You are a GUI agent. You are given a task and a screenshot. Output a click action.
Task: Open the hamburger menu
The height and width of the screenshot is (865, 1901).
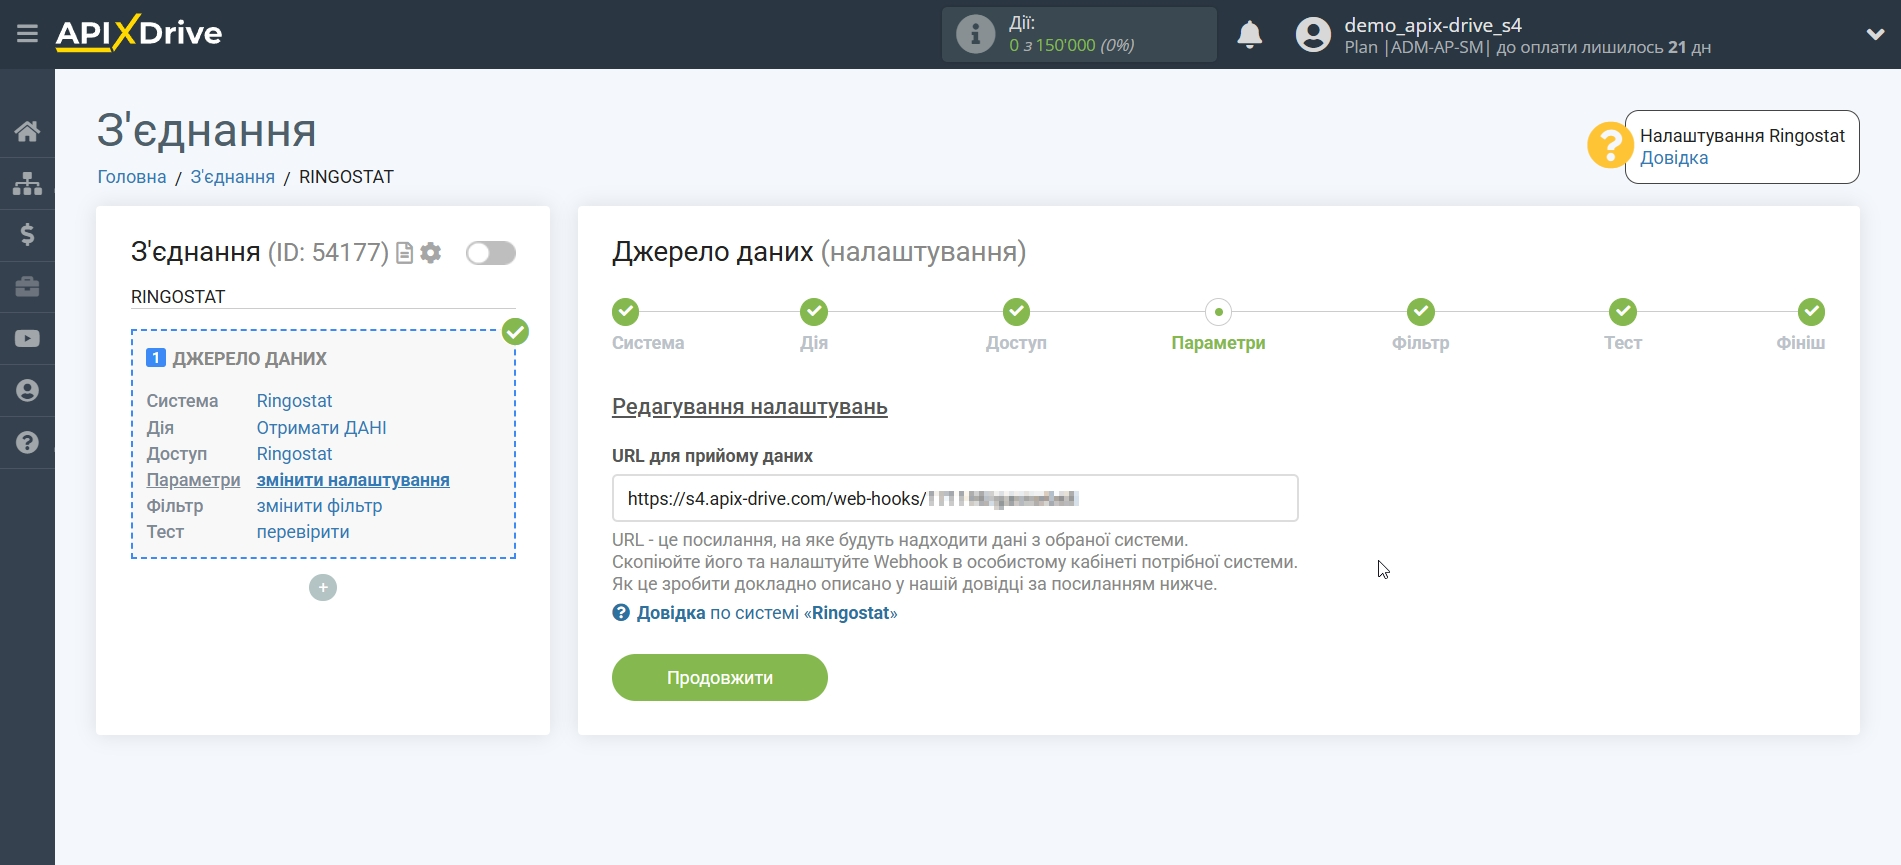(27, 34)
